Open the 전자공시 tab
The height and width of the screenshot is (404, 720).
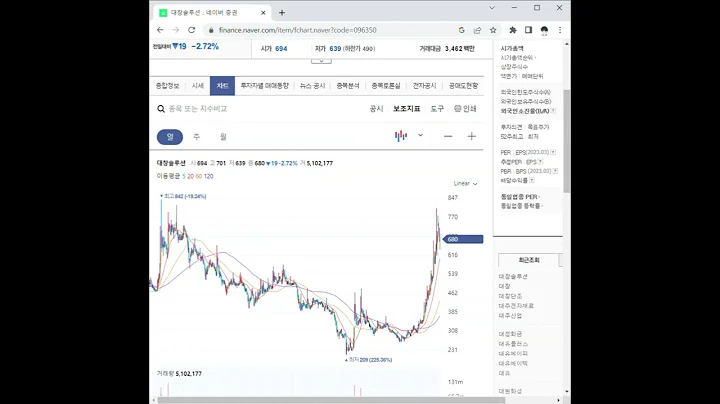coord(424,86)
